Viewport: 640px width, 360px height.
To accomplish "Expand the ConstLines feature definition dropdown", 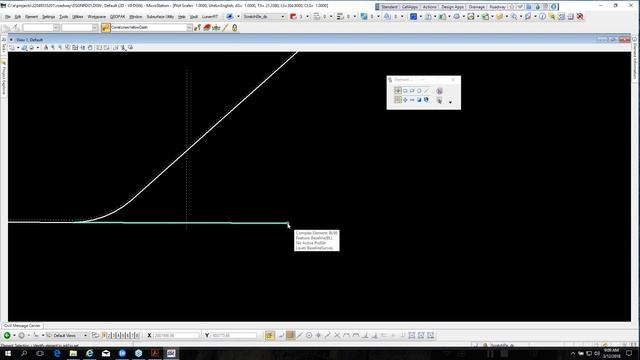I will 189,27.
